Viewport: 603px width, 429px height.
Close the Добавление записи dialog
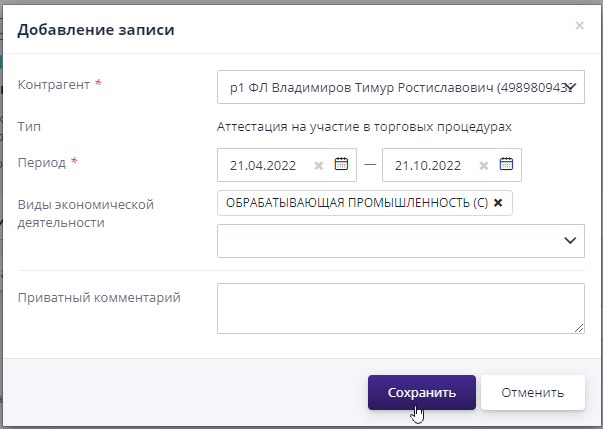[579, 26]
